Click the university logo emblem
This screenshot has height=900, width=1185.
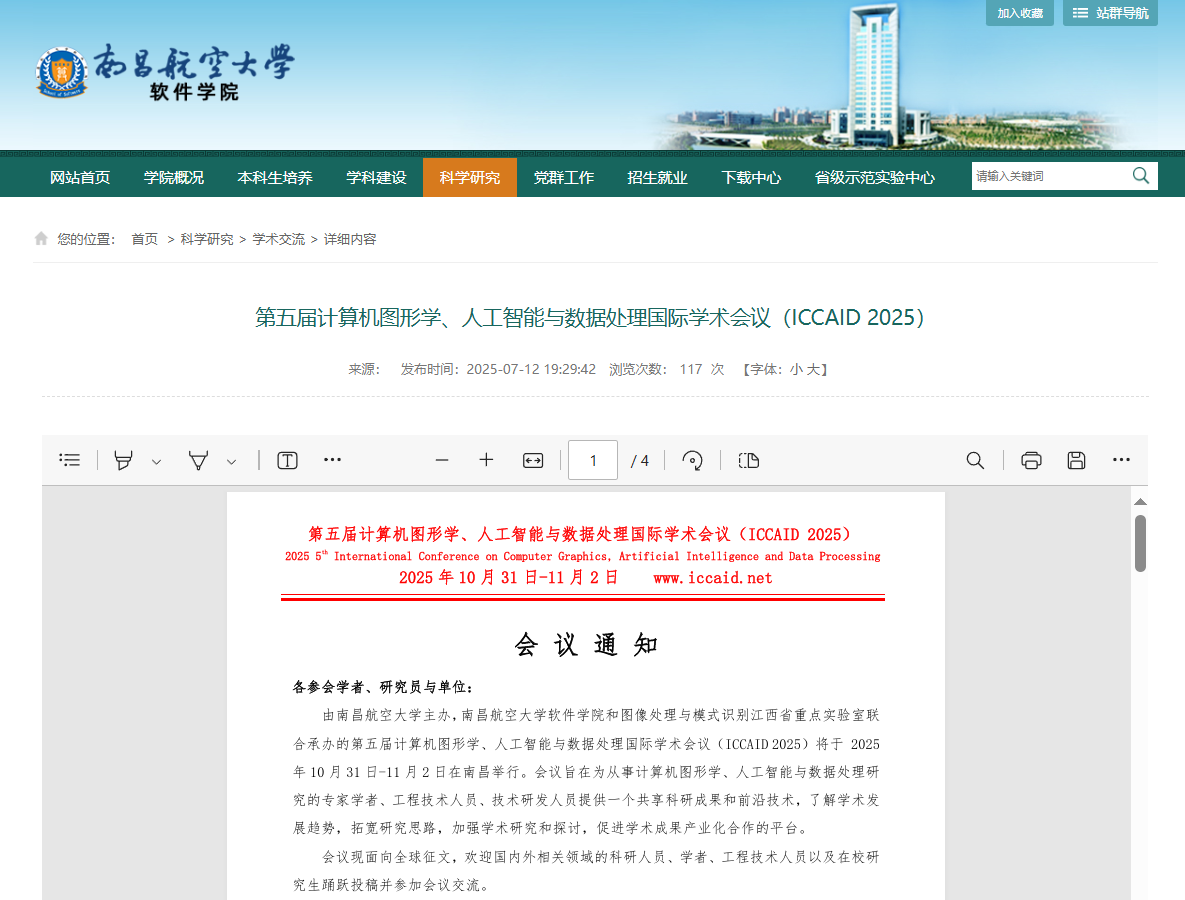pos(62,73)
